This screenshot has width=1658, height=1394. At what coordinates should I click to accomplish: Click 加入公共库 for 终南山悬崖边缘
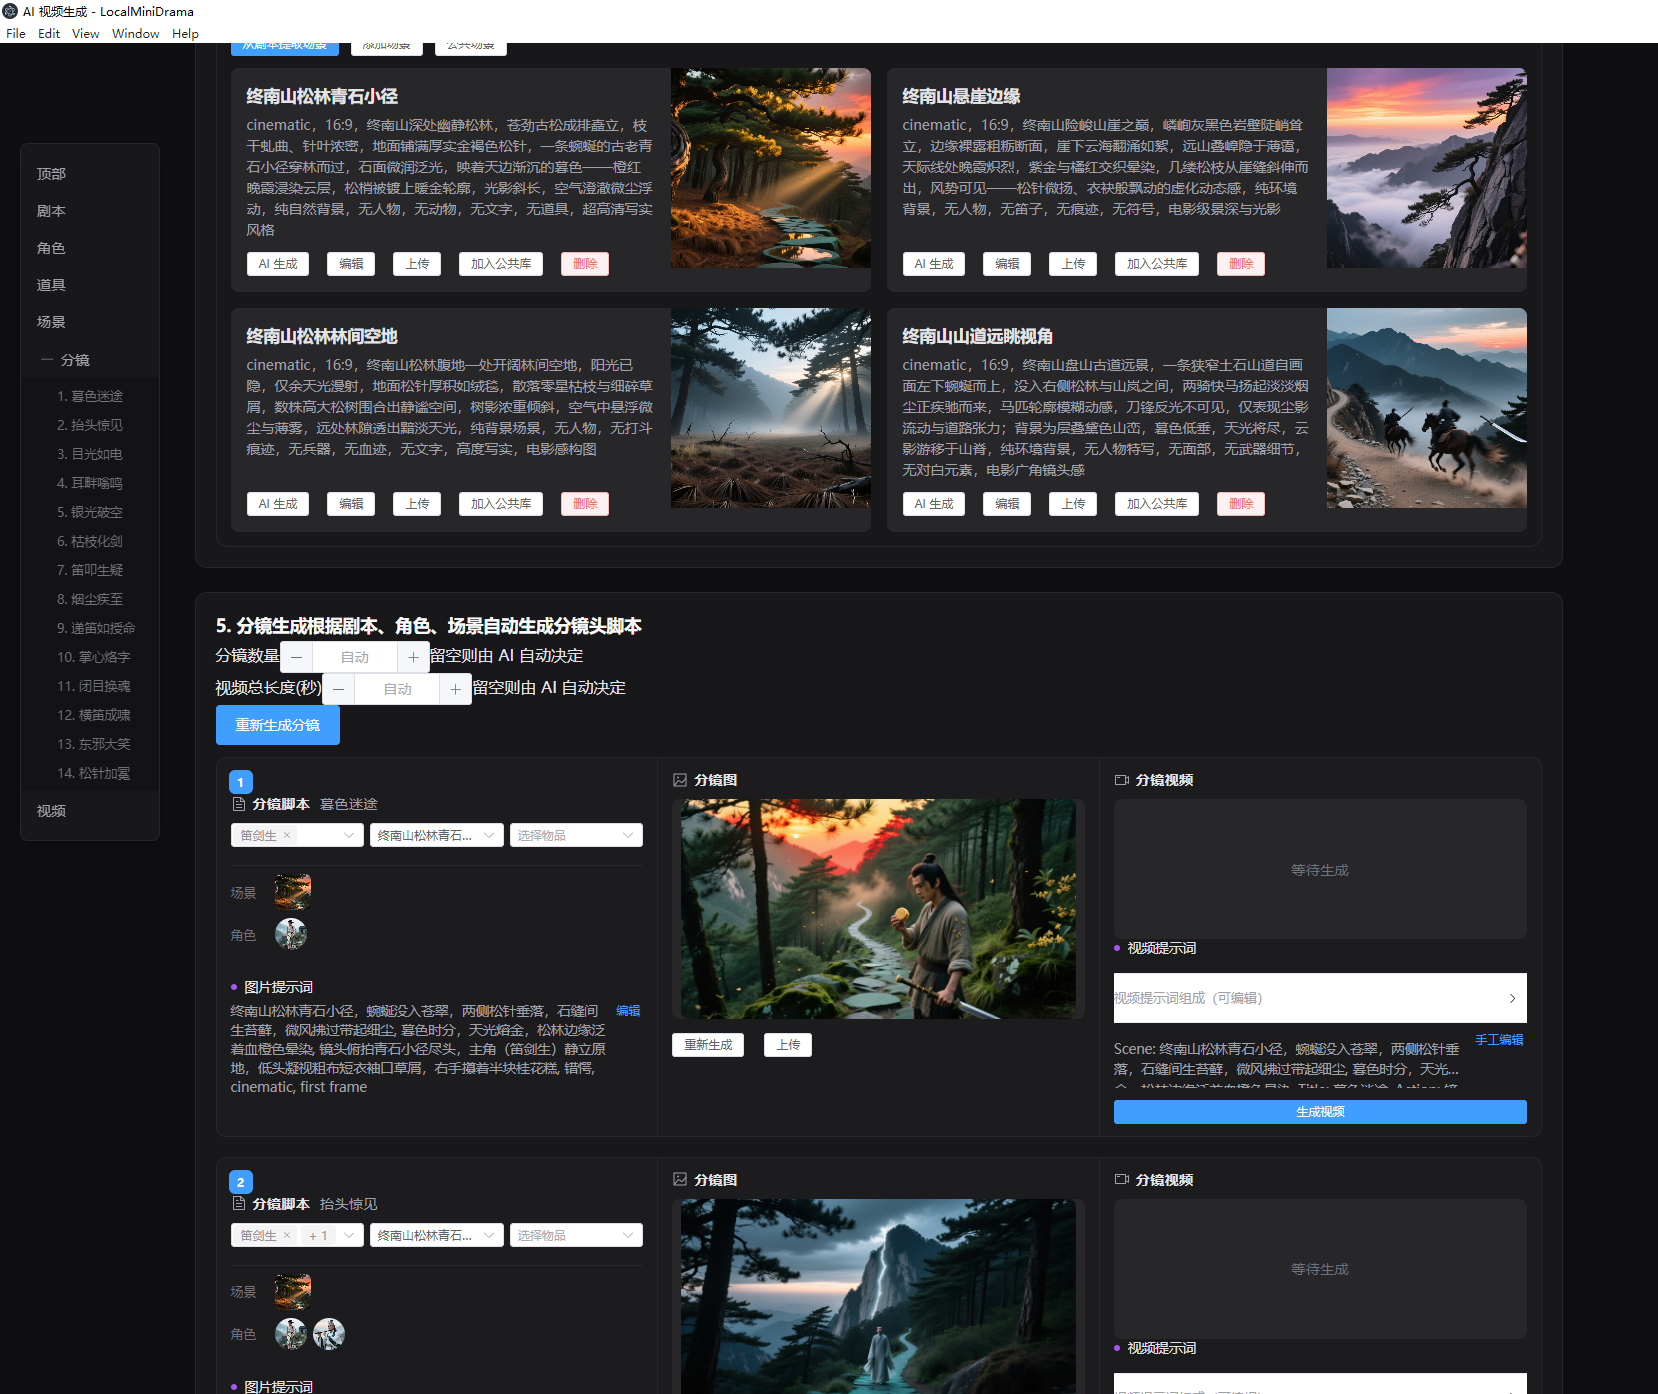pos(1157,264)
